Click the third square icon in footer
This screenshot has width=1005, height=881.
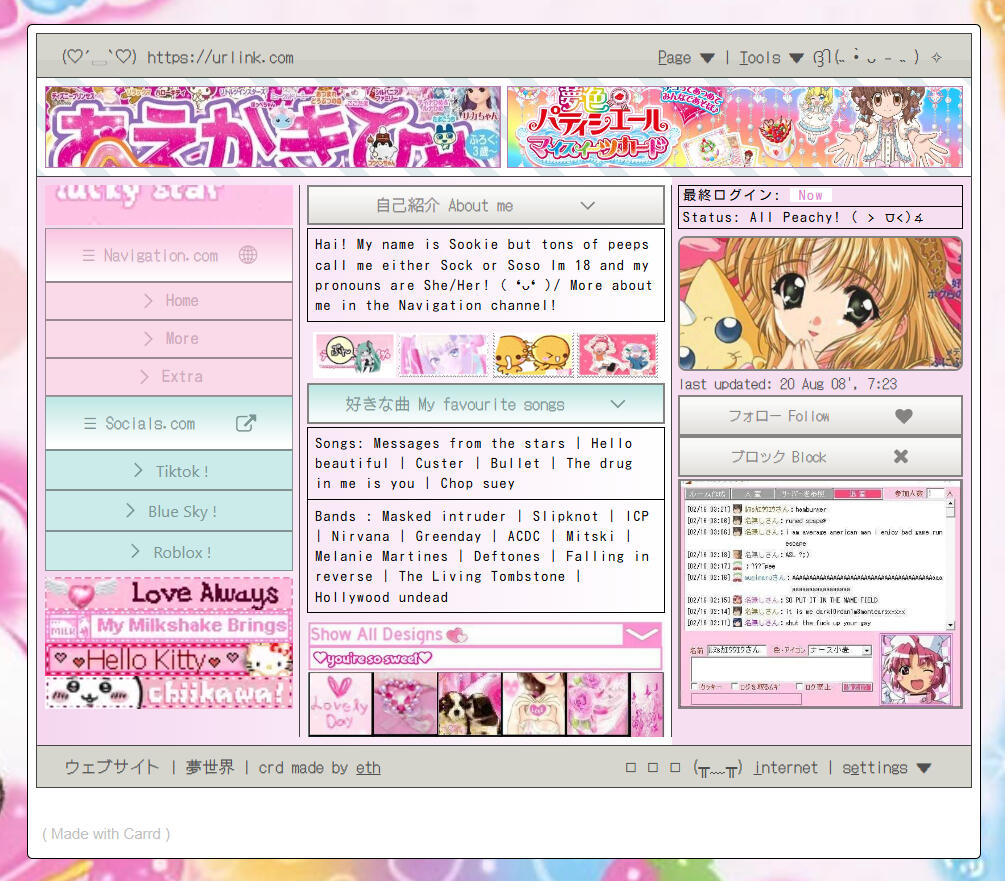675,768
